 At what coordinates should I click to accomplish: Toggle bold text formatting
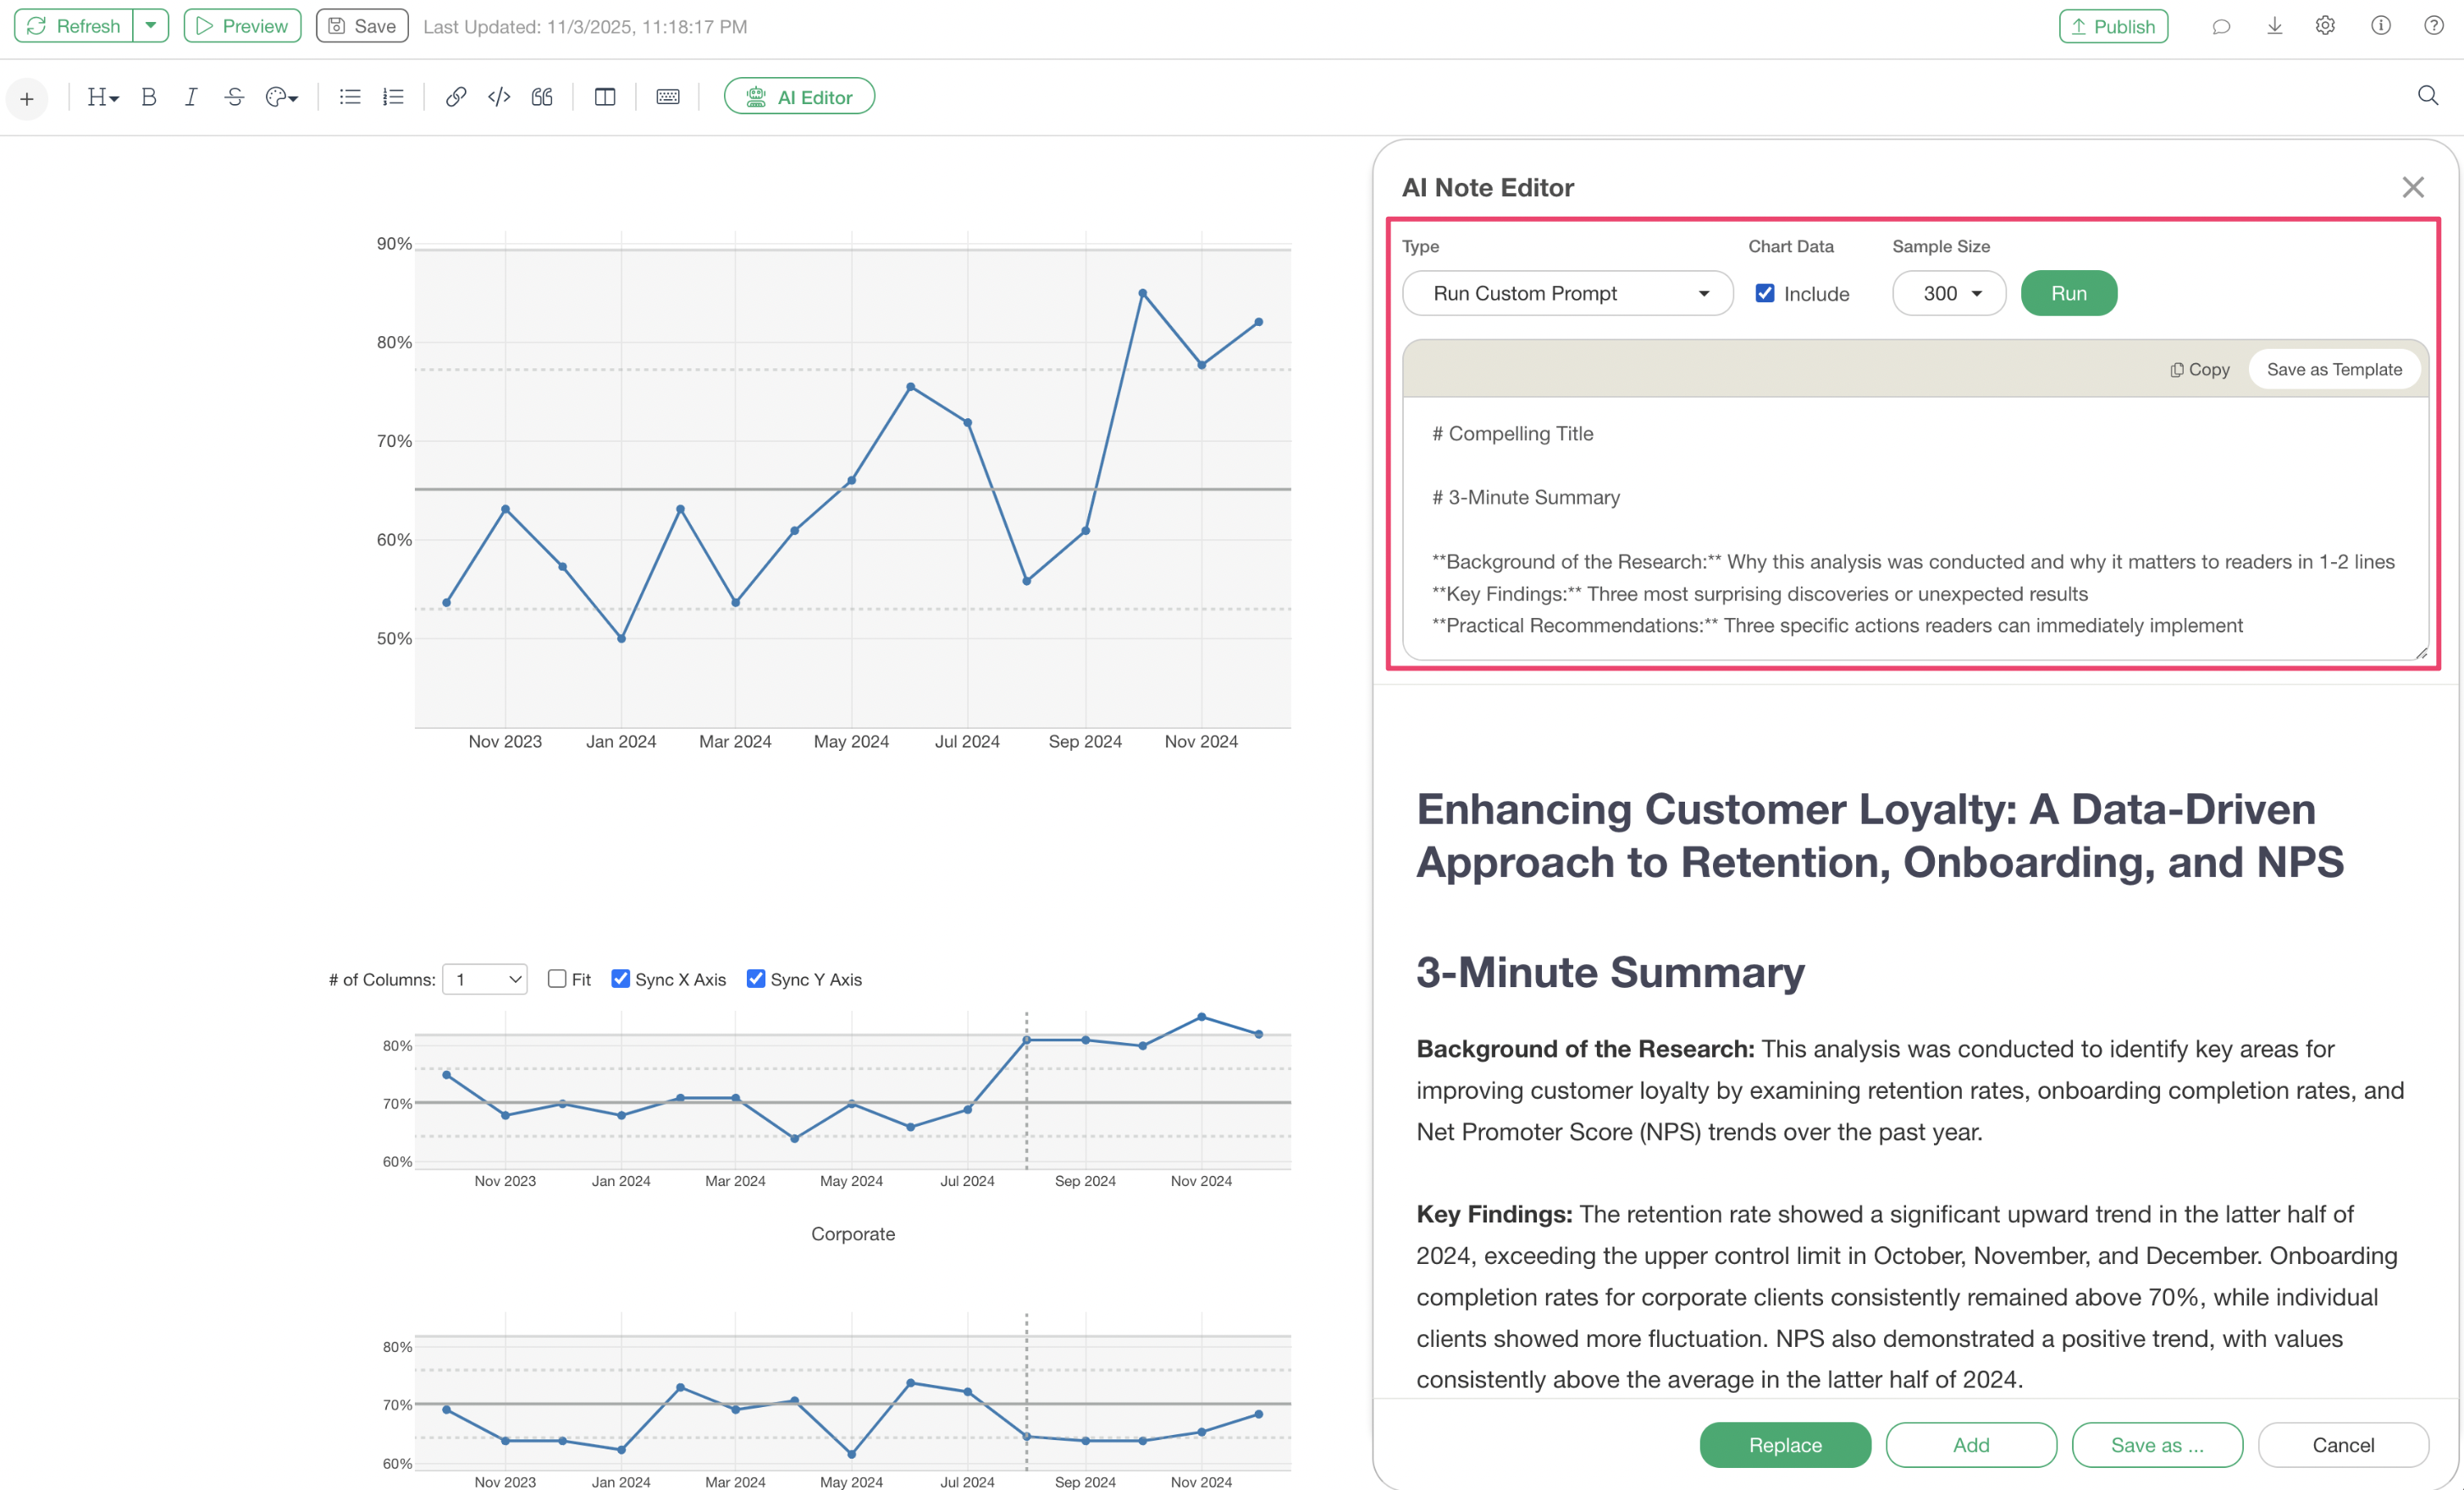[149, 97]
